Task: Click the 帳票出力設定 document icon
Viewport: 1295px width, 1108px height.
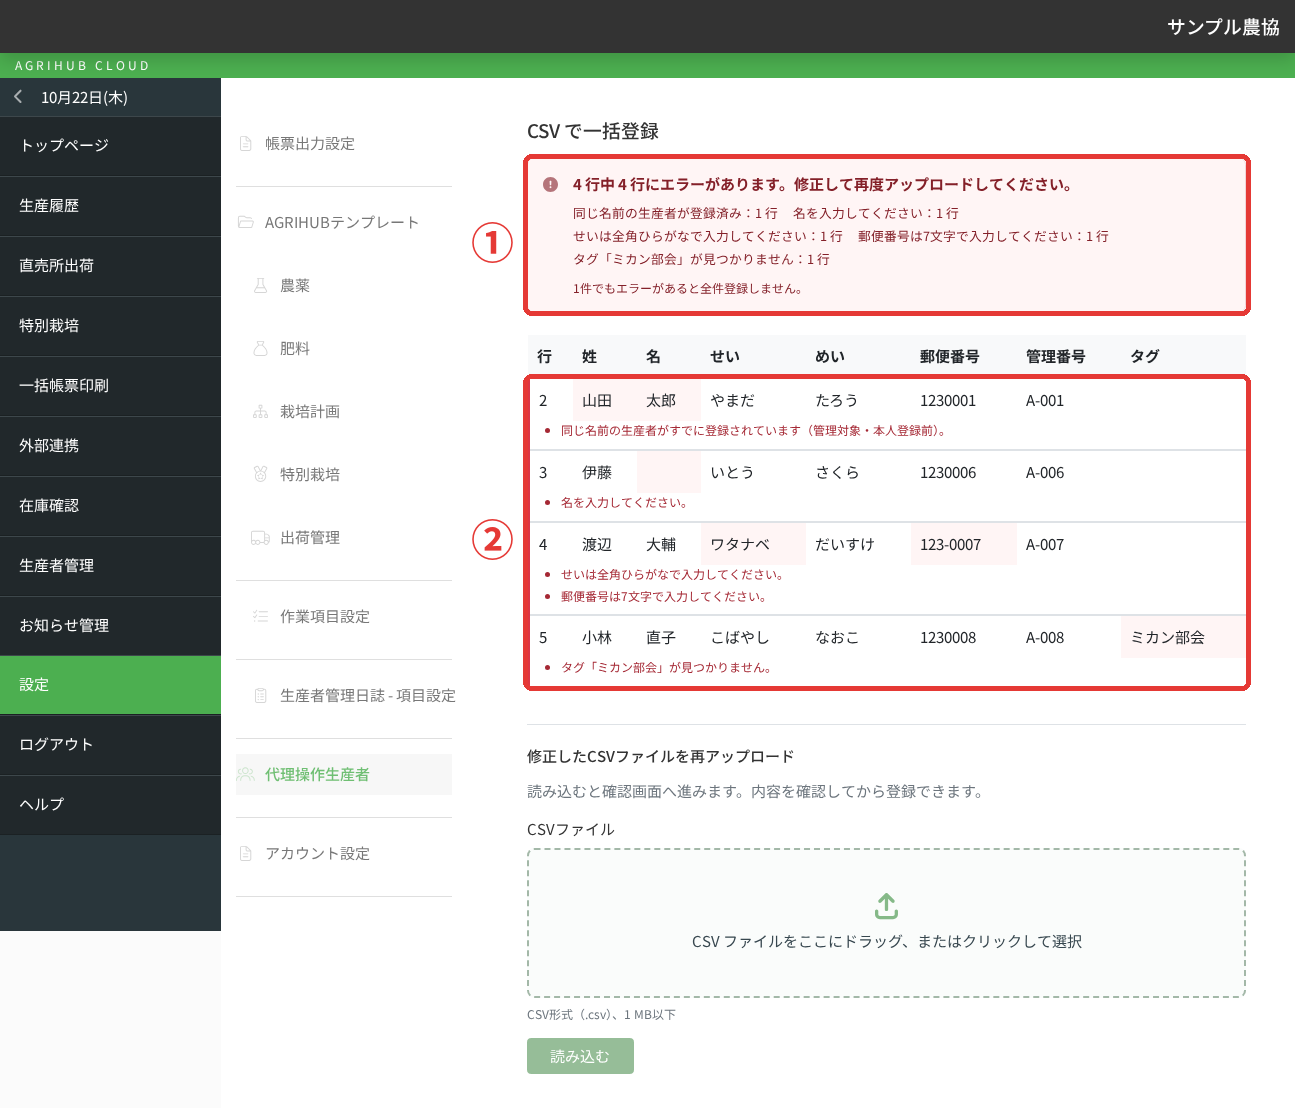Action: pos(246,144)
